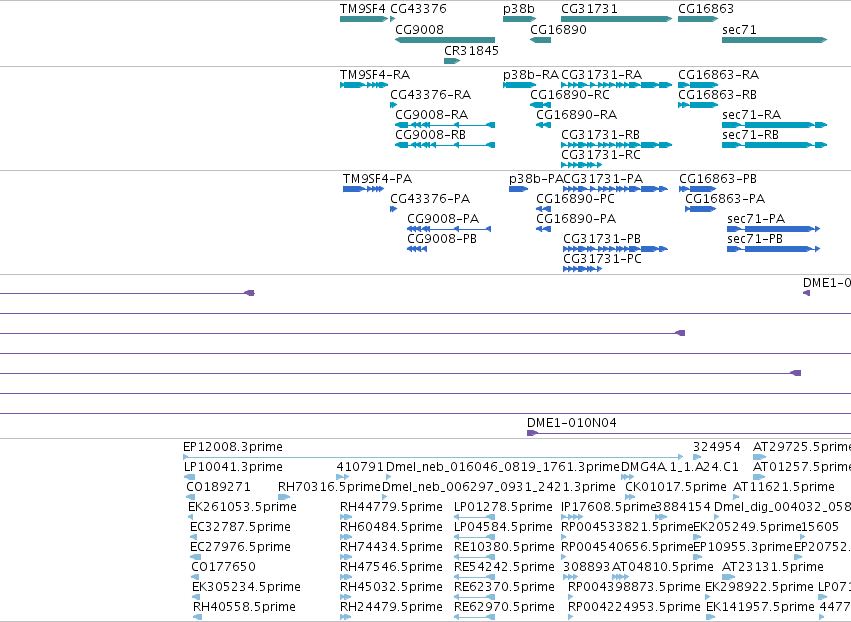Open the AT23131.5prime EST label
Image resolution: width=851 pixels, height=622 pixels.
pos(773,567)
